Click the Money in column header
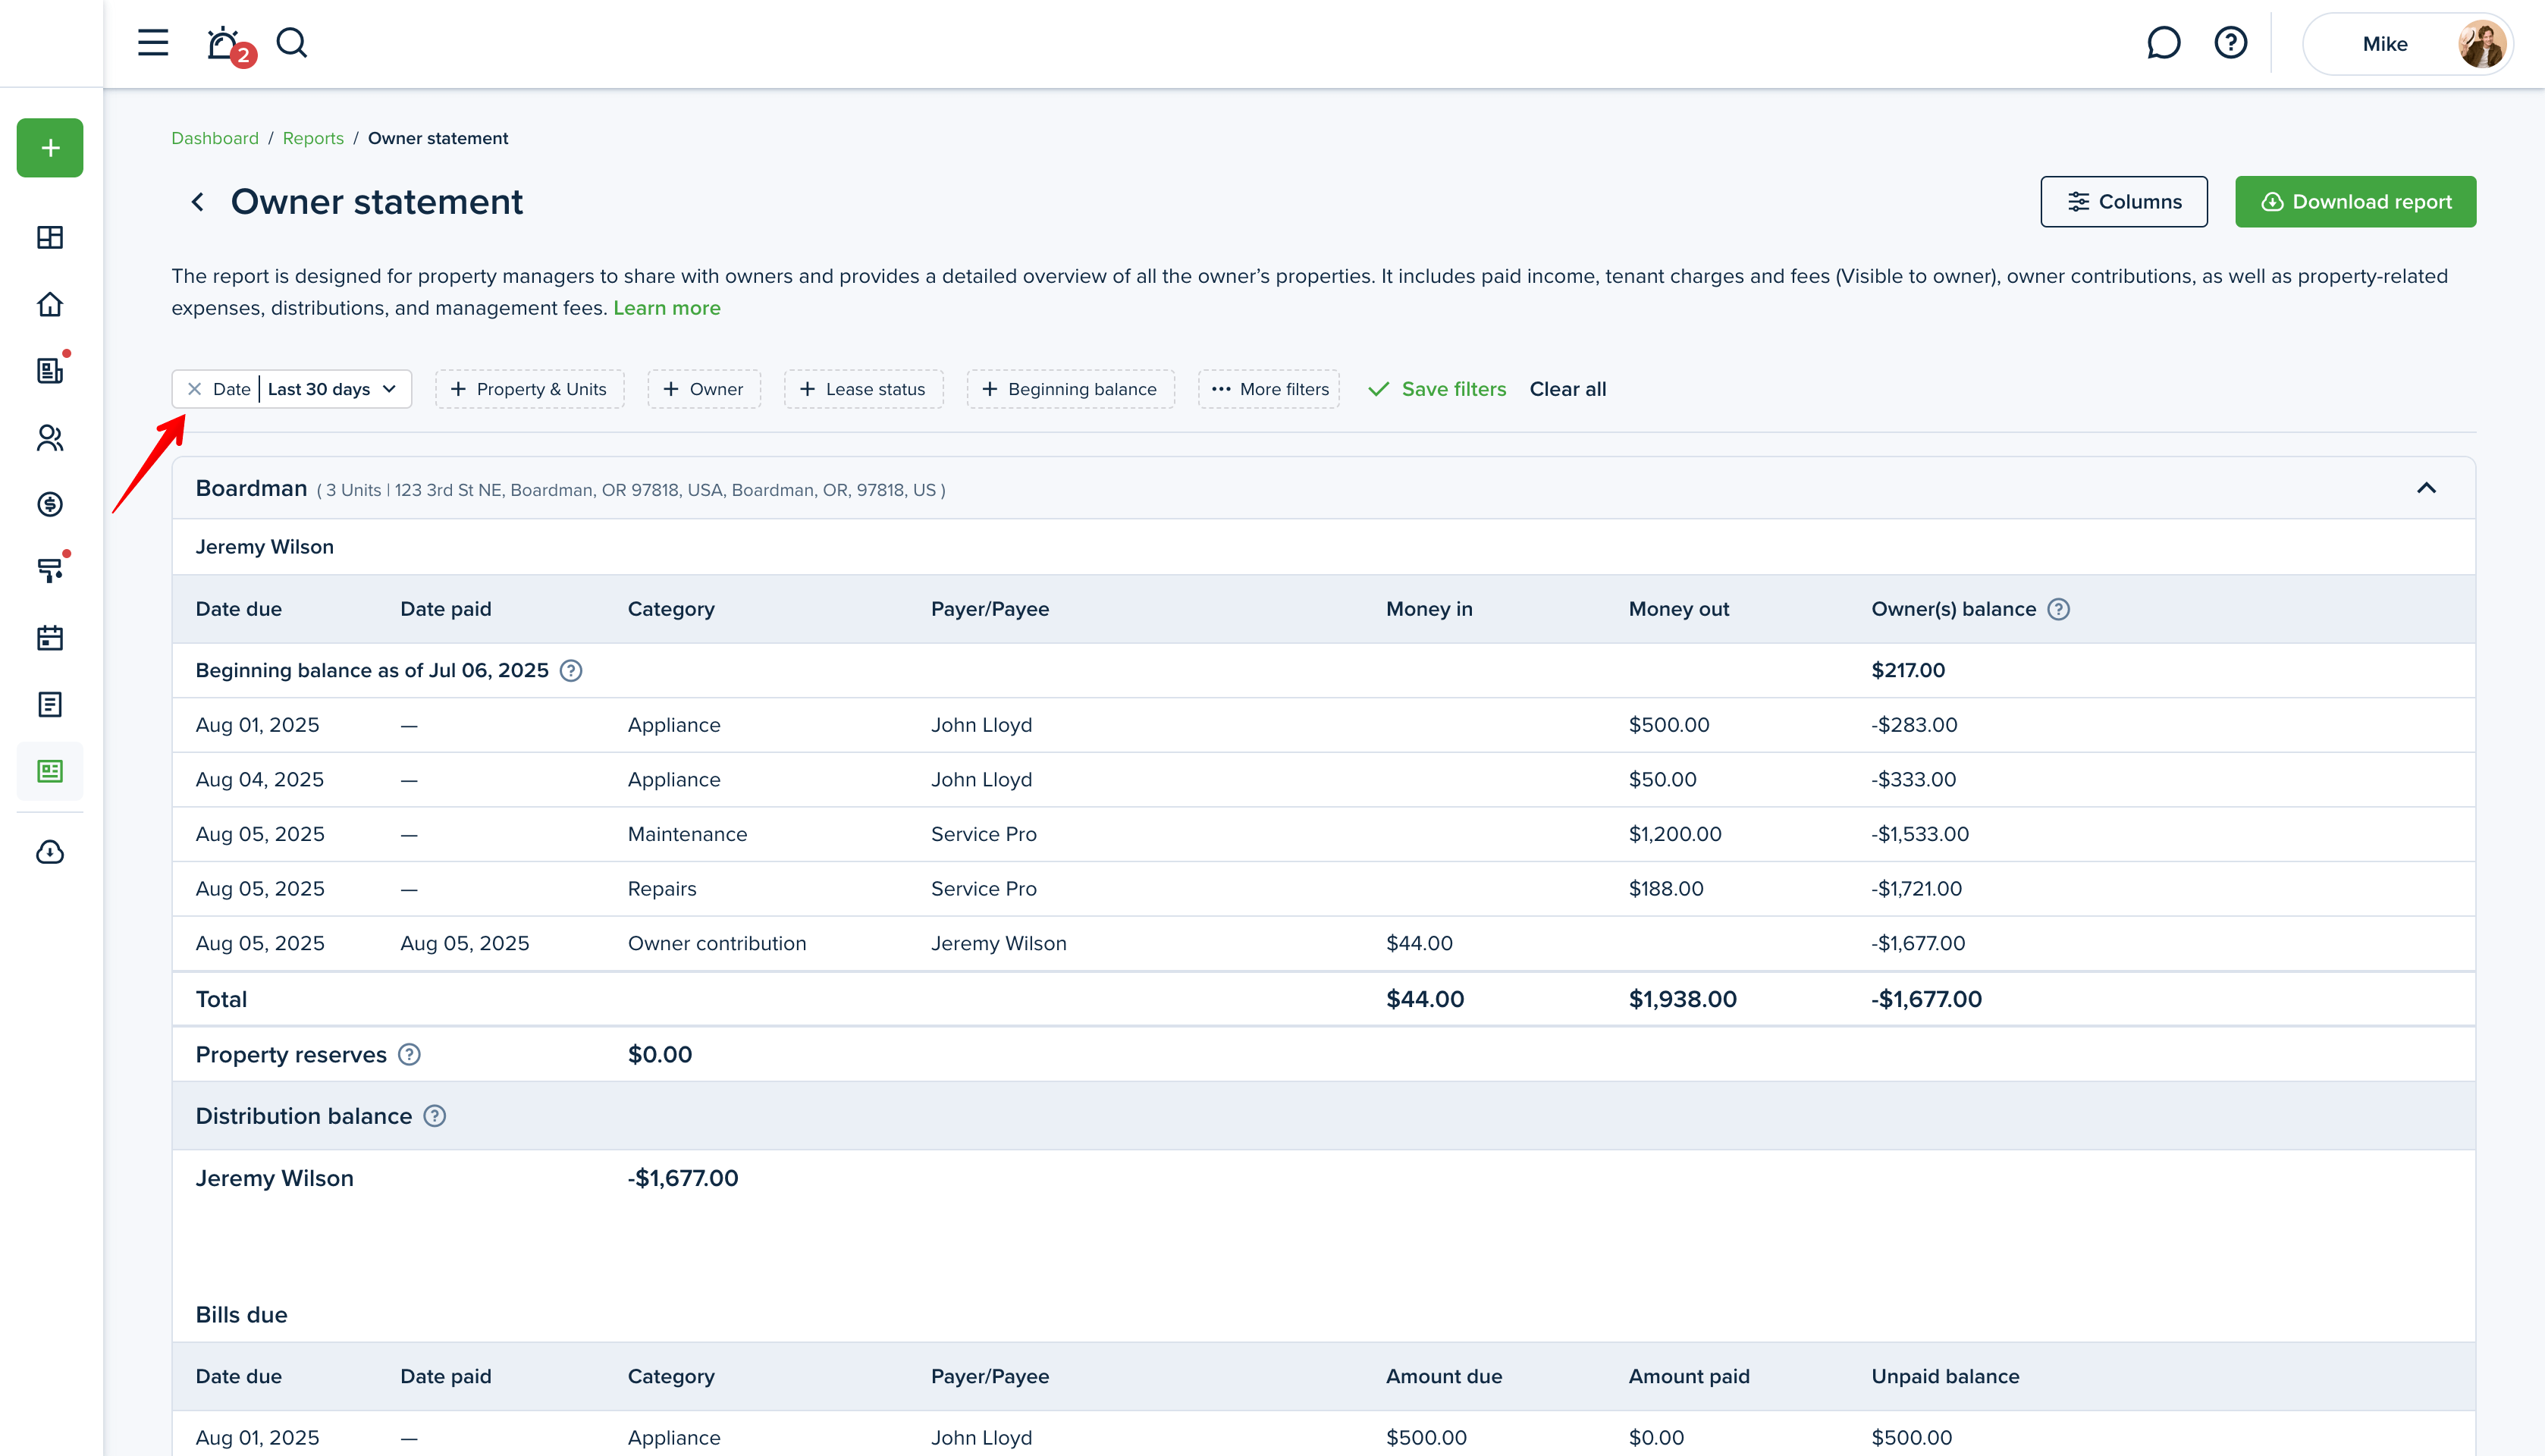 [x=1429, y=609]
